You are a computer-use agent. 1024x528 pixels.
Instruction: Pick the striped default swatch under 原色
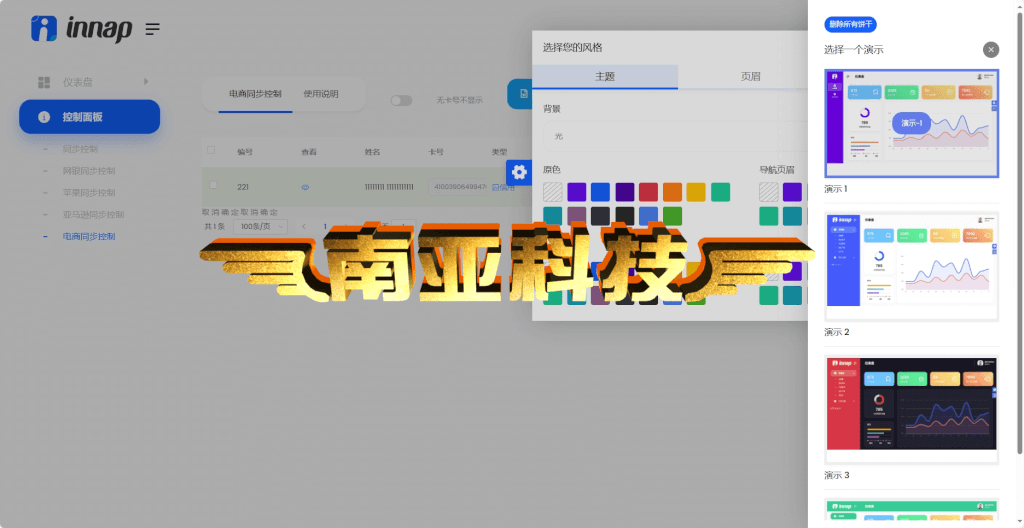(552, 192)
